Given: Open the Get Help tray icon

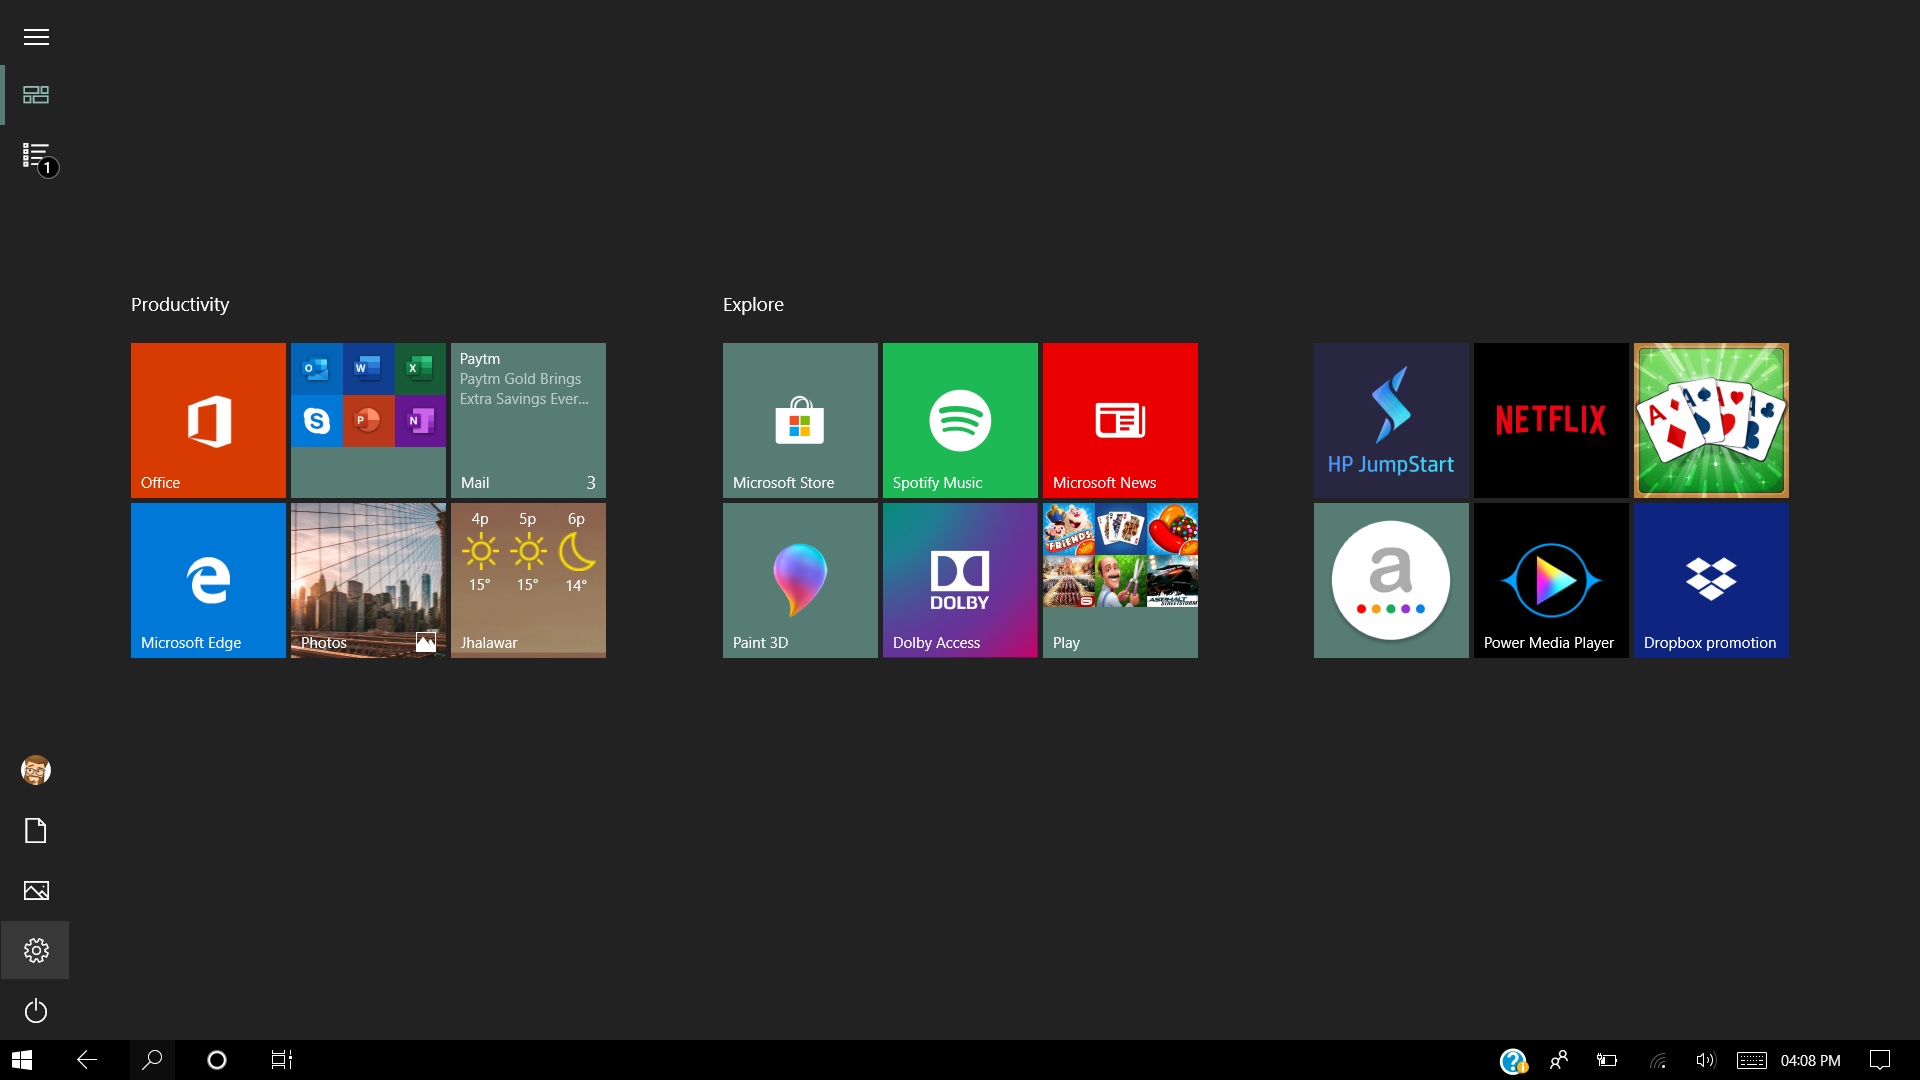Looking at the screenshot, I should click(x=1513, y=1060).
